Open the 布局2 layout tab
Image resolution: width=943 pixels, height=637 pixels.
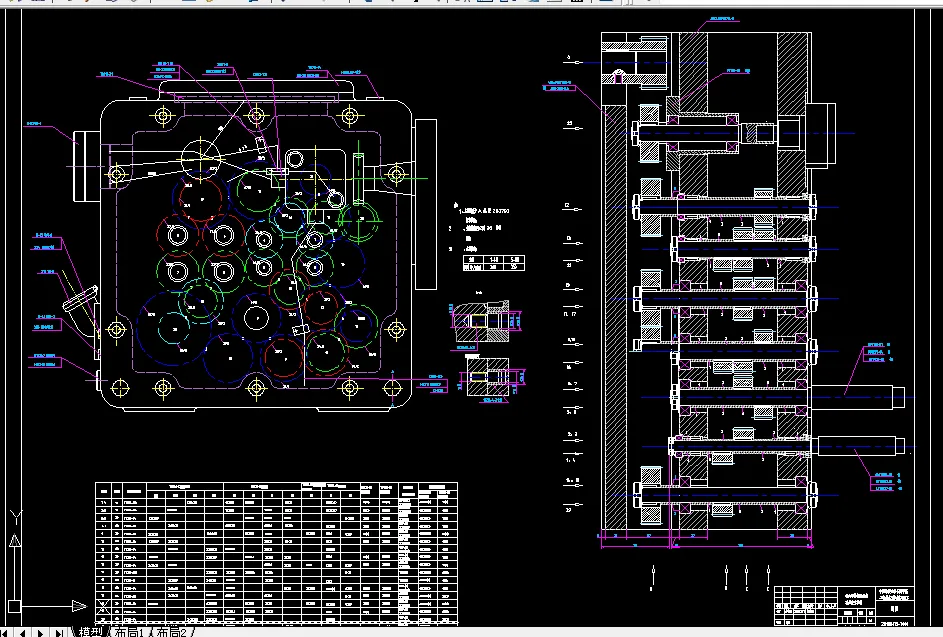tap(171, 632)
